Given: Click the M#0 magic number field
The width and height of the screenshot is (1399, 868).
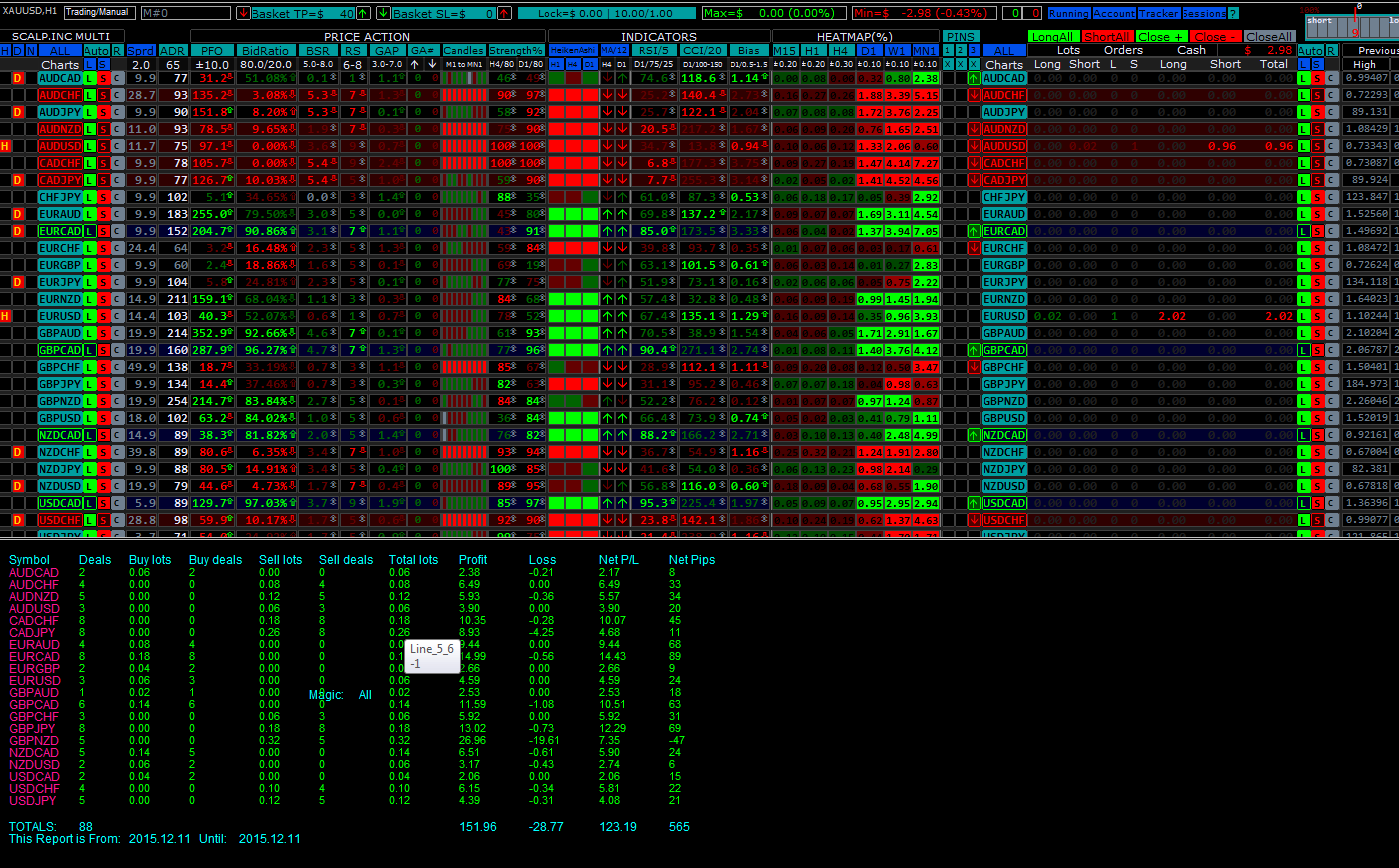Looking at the screenshot, I should [x=186, y=14].
